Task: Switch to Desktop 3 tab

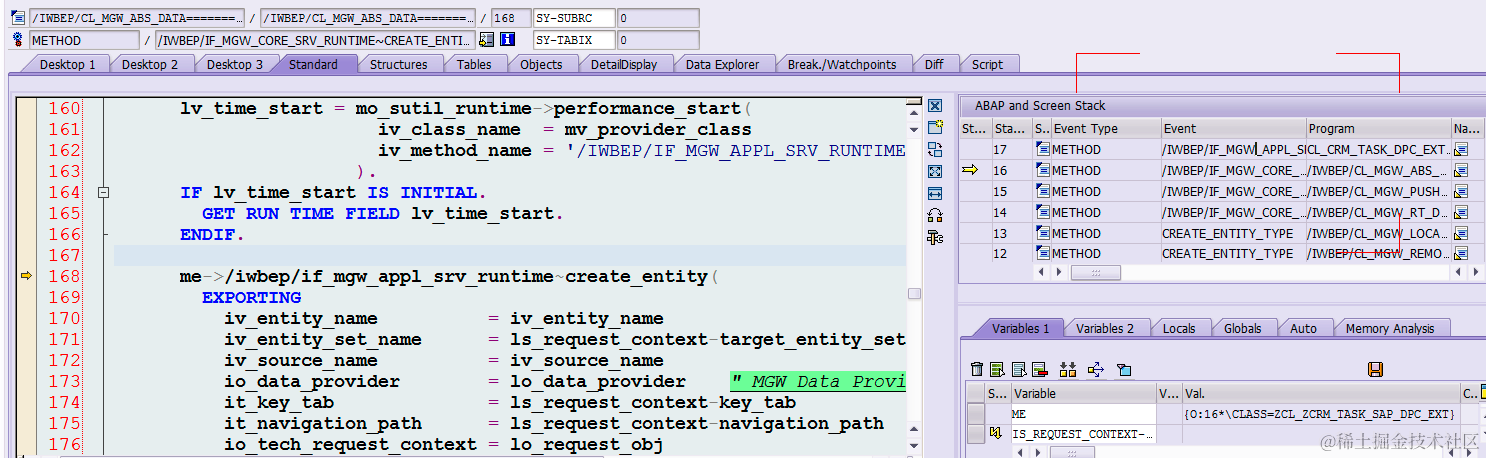Action: 235,64
